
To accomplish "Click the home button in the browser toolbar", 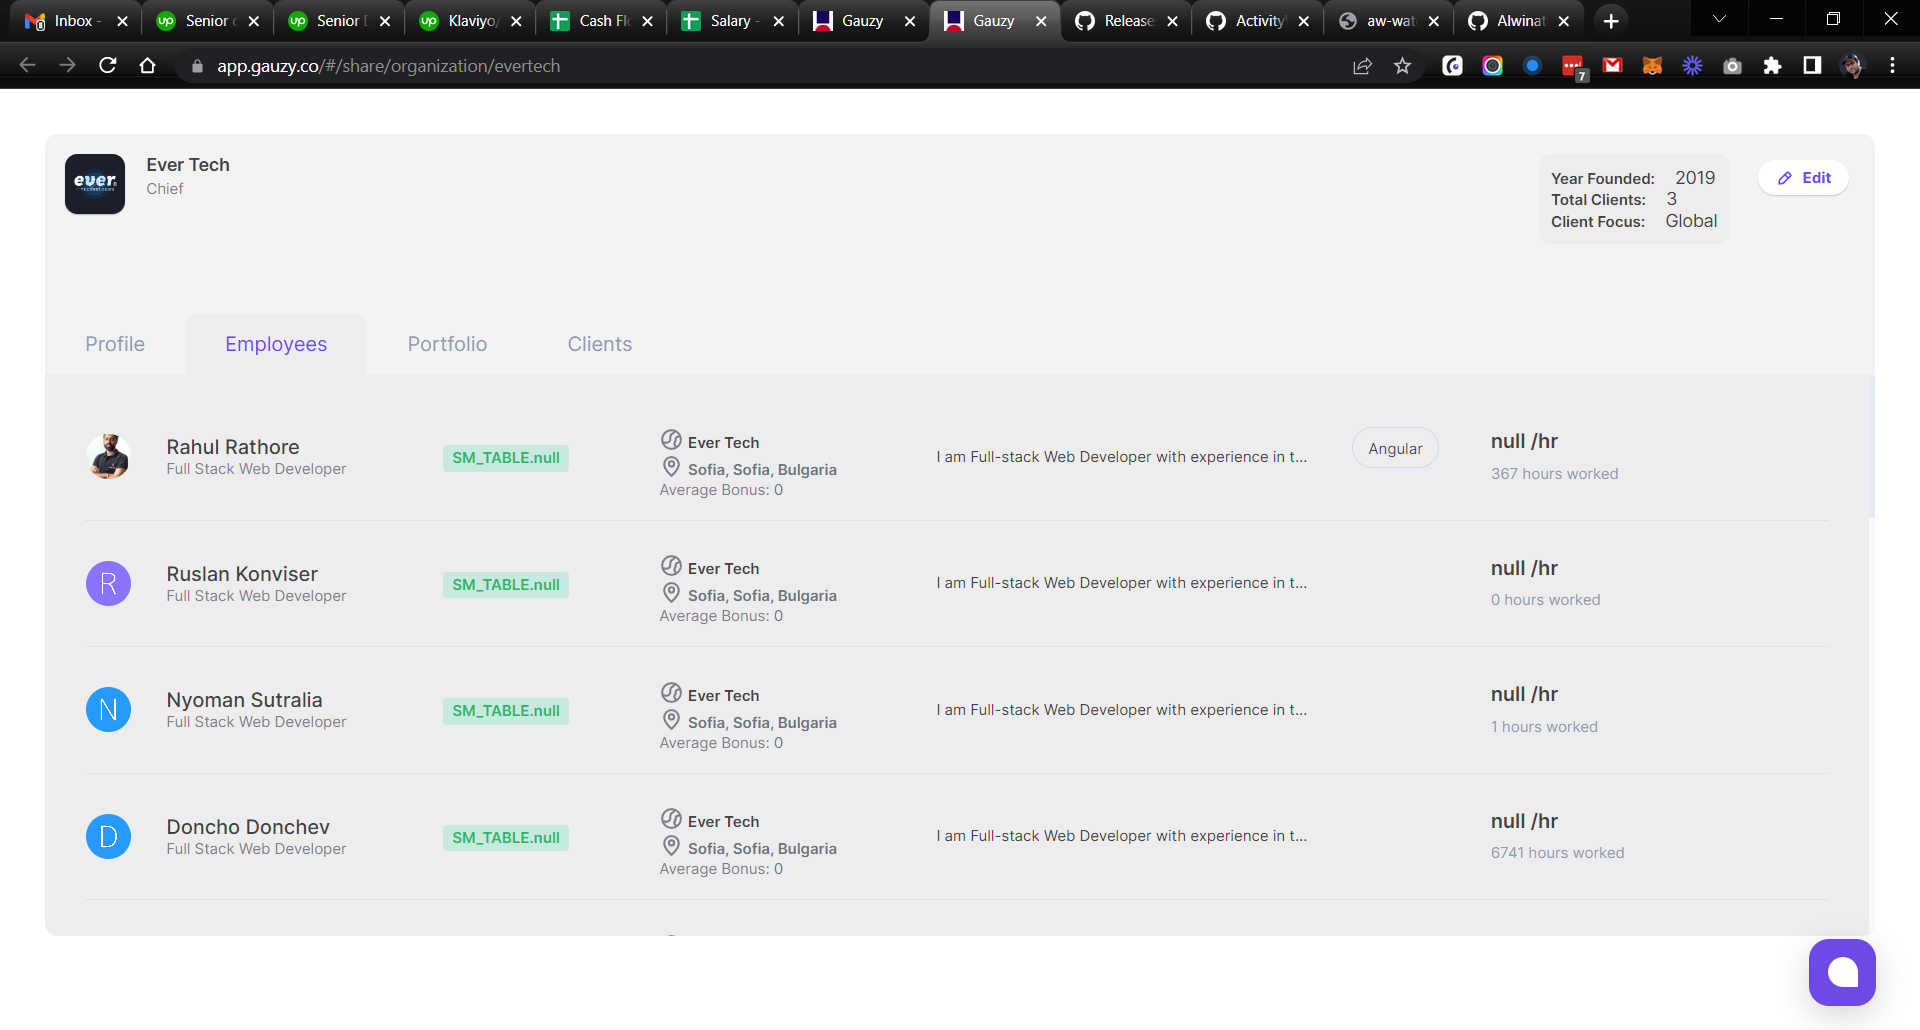I will pyautogui.click(x=147, y=65).
